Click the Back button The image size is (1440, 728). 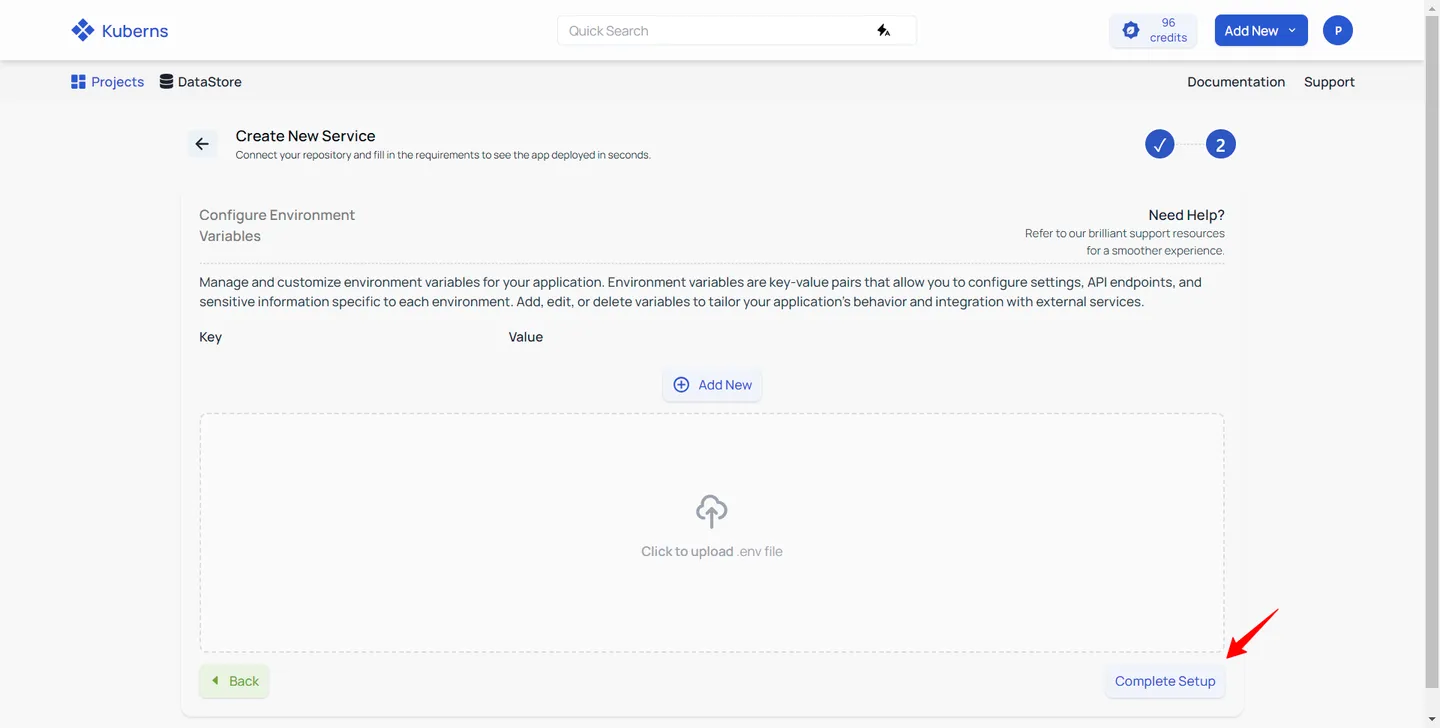point(234,681)
